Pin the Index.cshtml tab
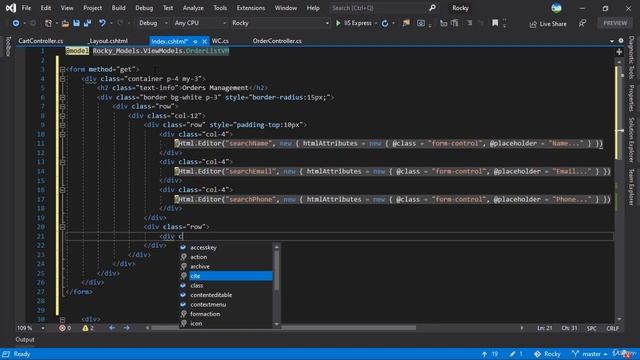The height and width of the screenshot is (360, 640). coord(196,41)
